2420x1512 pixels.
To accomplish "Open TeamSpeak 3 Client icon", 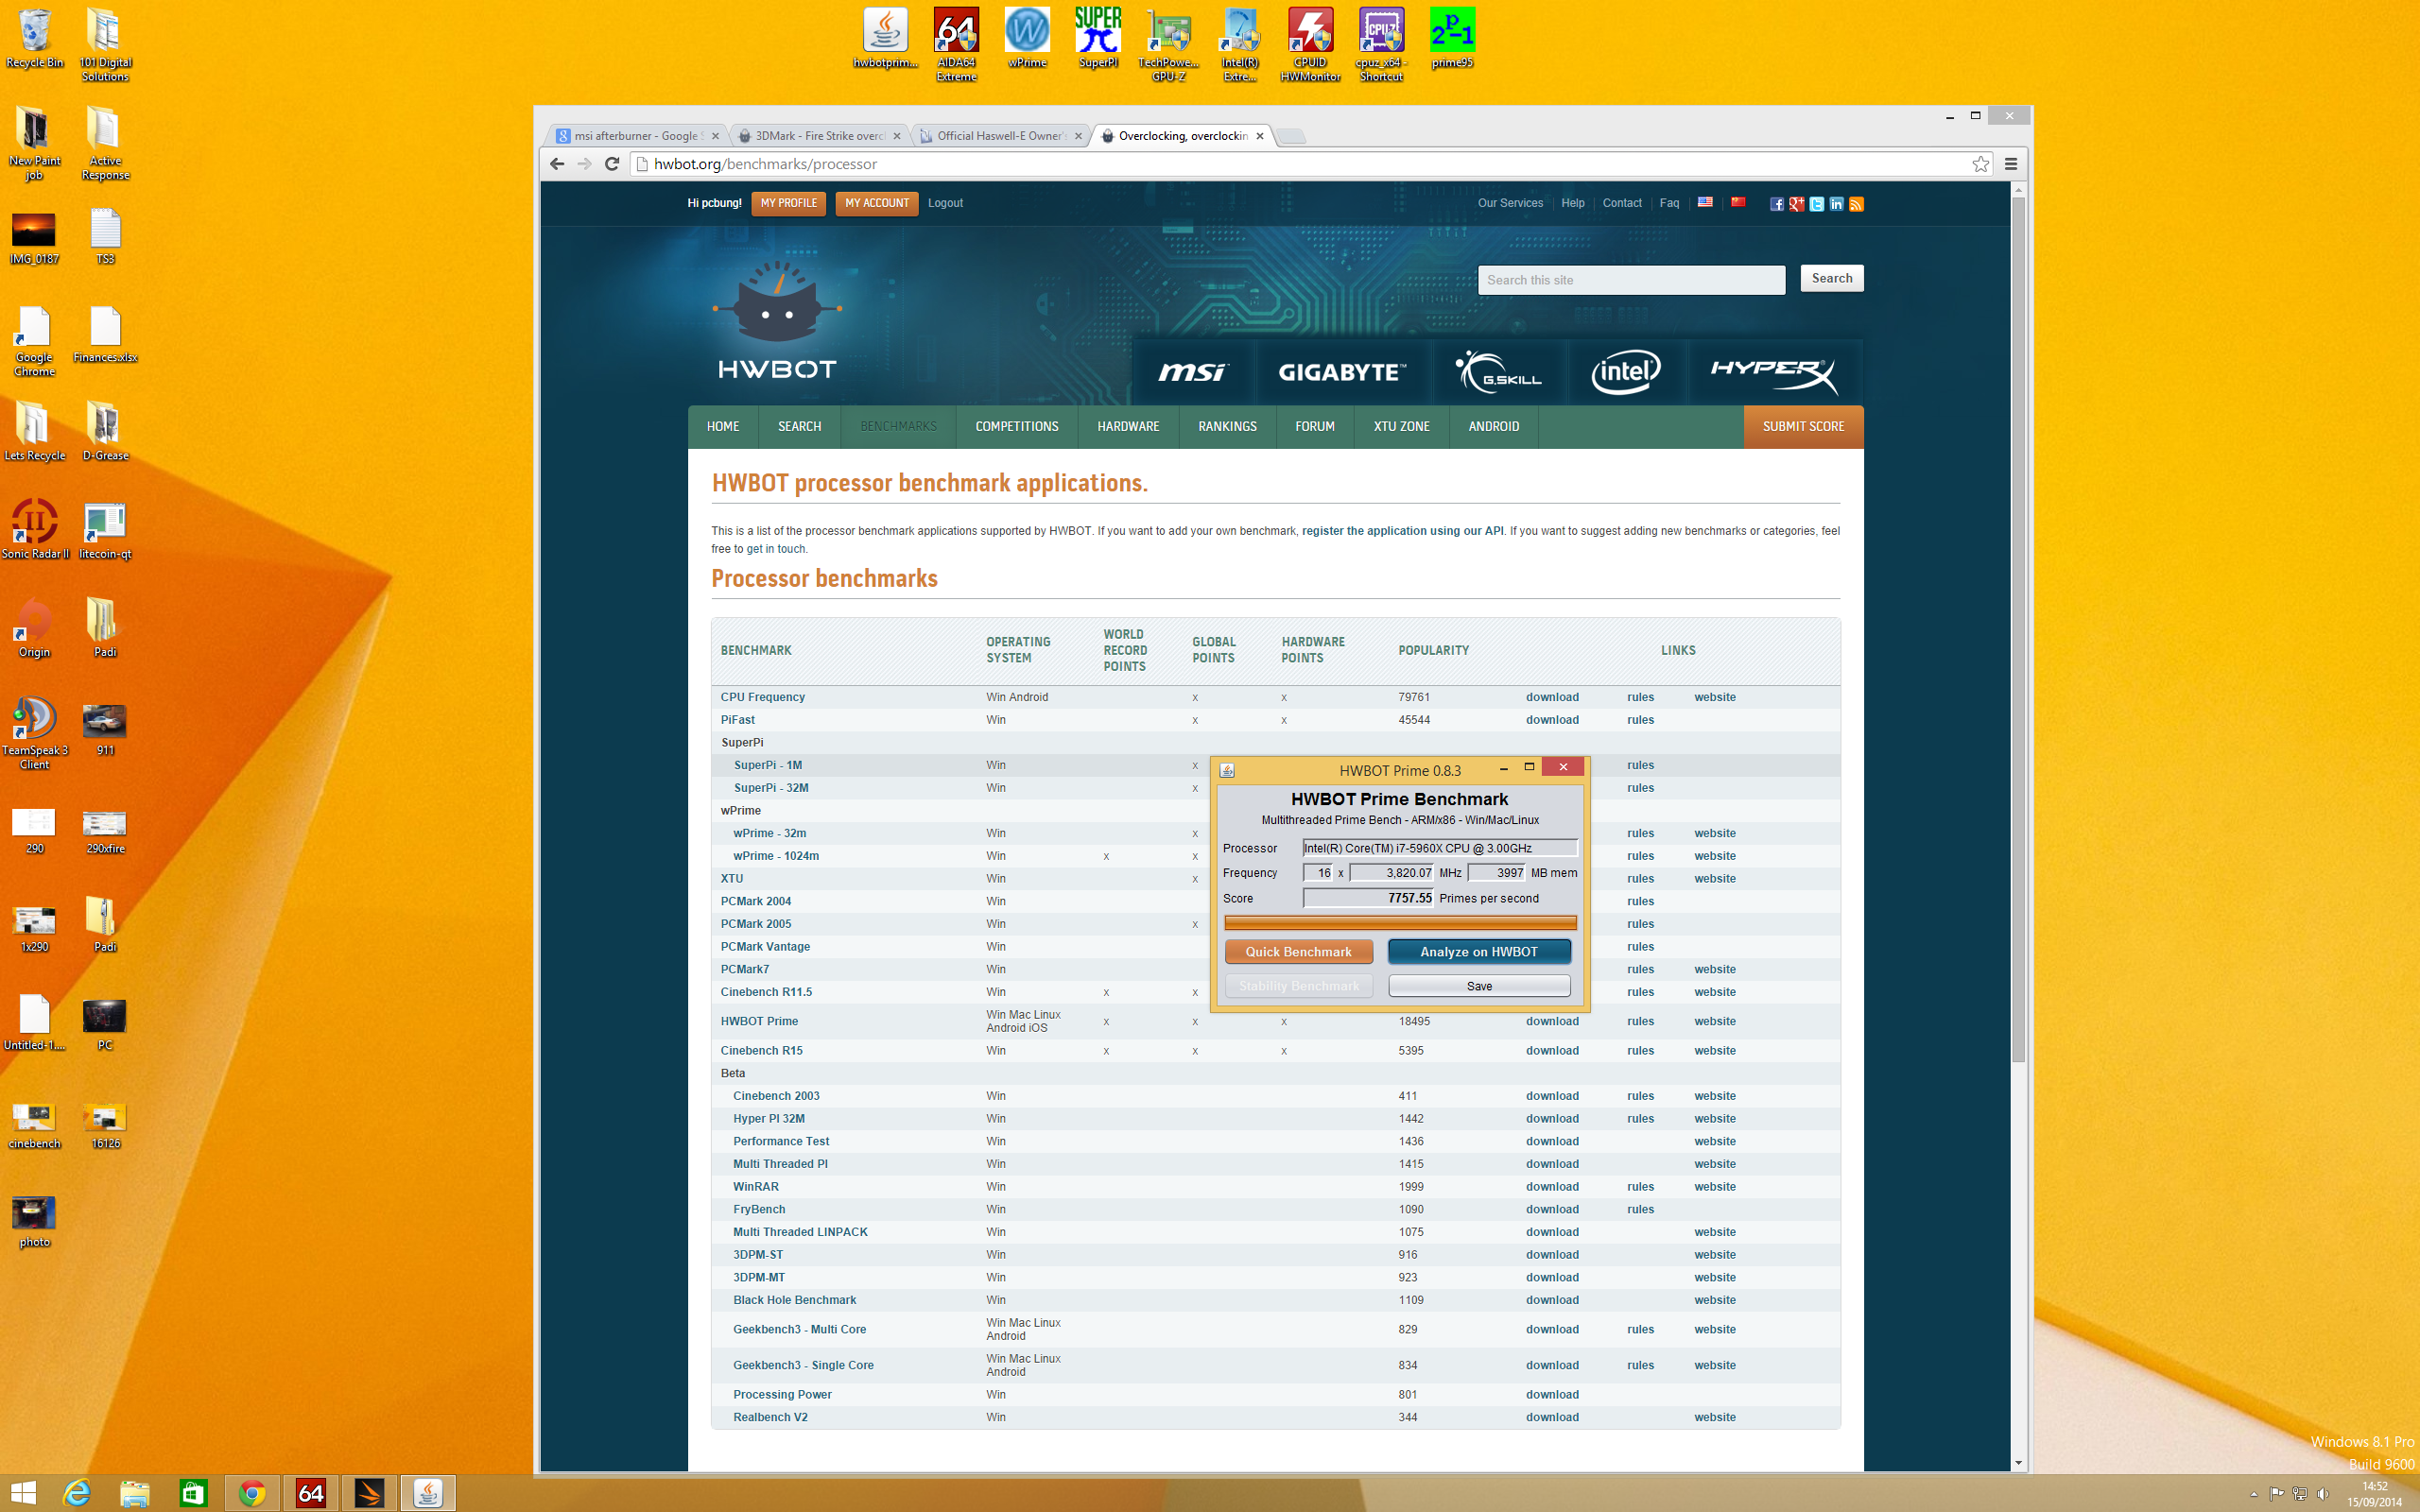I will click(35, 732).
